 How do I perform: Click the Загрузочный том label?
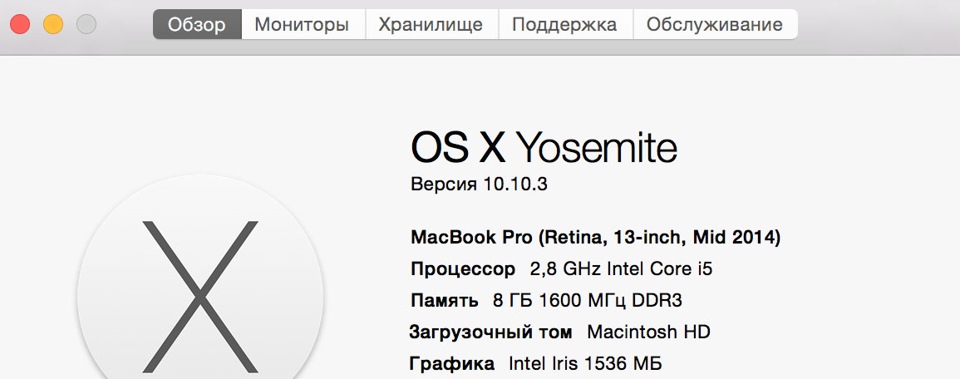click(x=491, y=333)
